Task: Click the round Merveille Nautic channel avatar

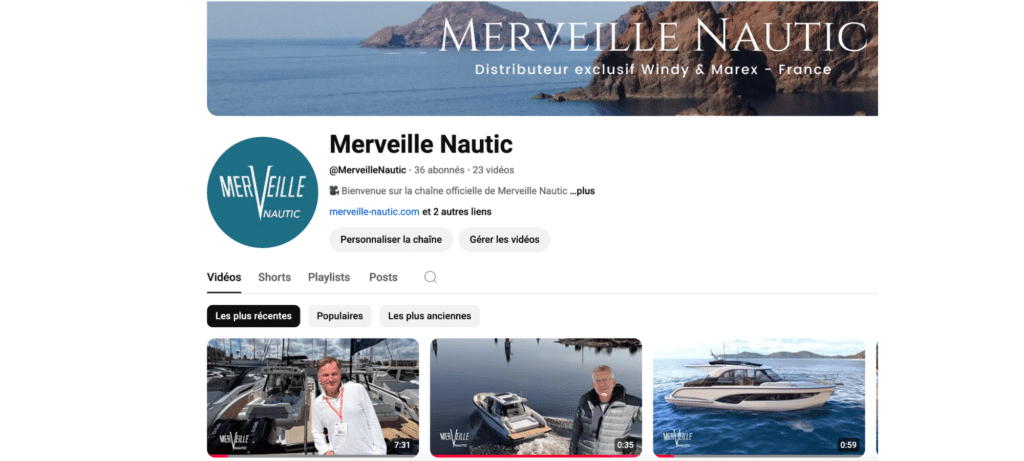Action: point(263,192)
